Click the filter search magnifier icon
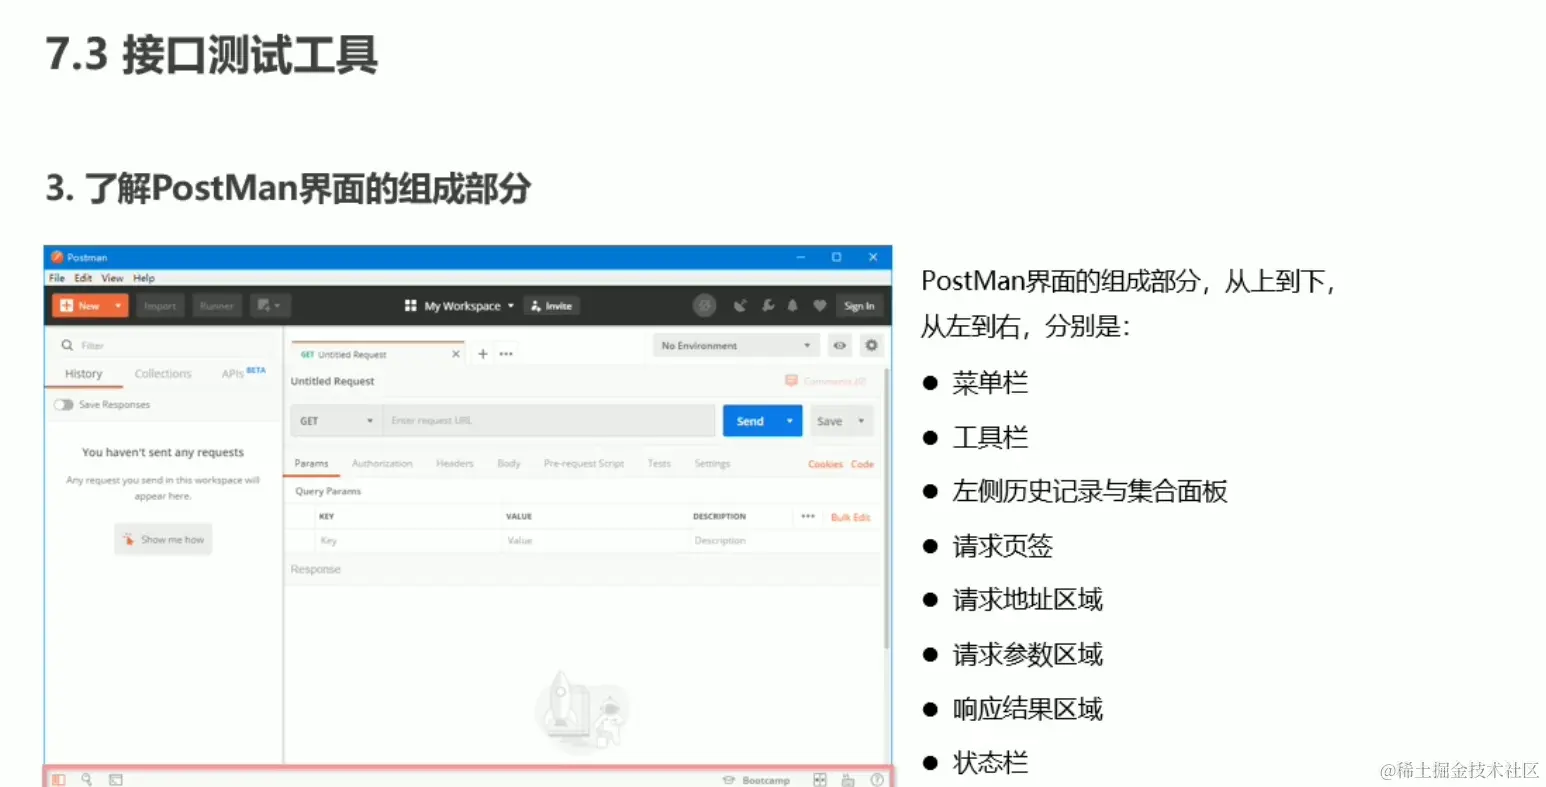Image resolution: width=1546 pixels, height=787 pixels. pyautogui.click(x=67, y=345)
